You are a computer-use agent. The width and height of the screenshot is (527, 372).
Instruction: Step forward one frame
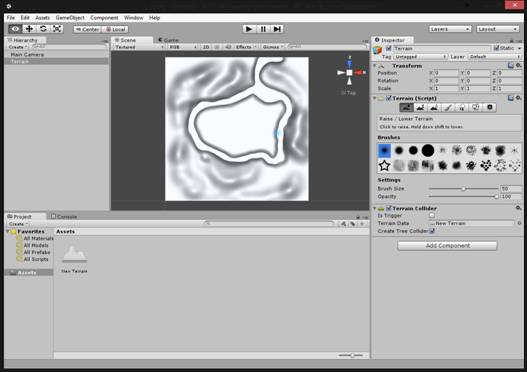(x=277, y=29)
